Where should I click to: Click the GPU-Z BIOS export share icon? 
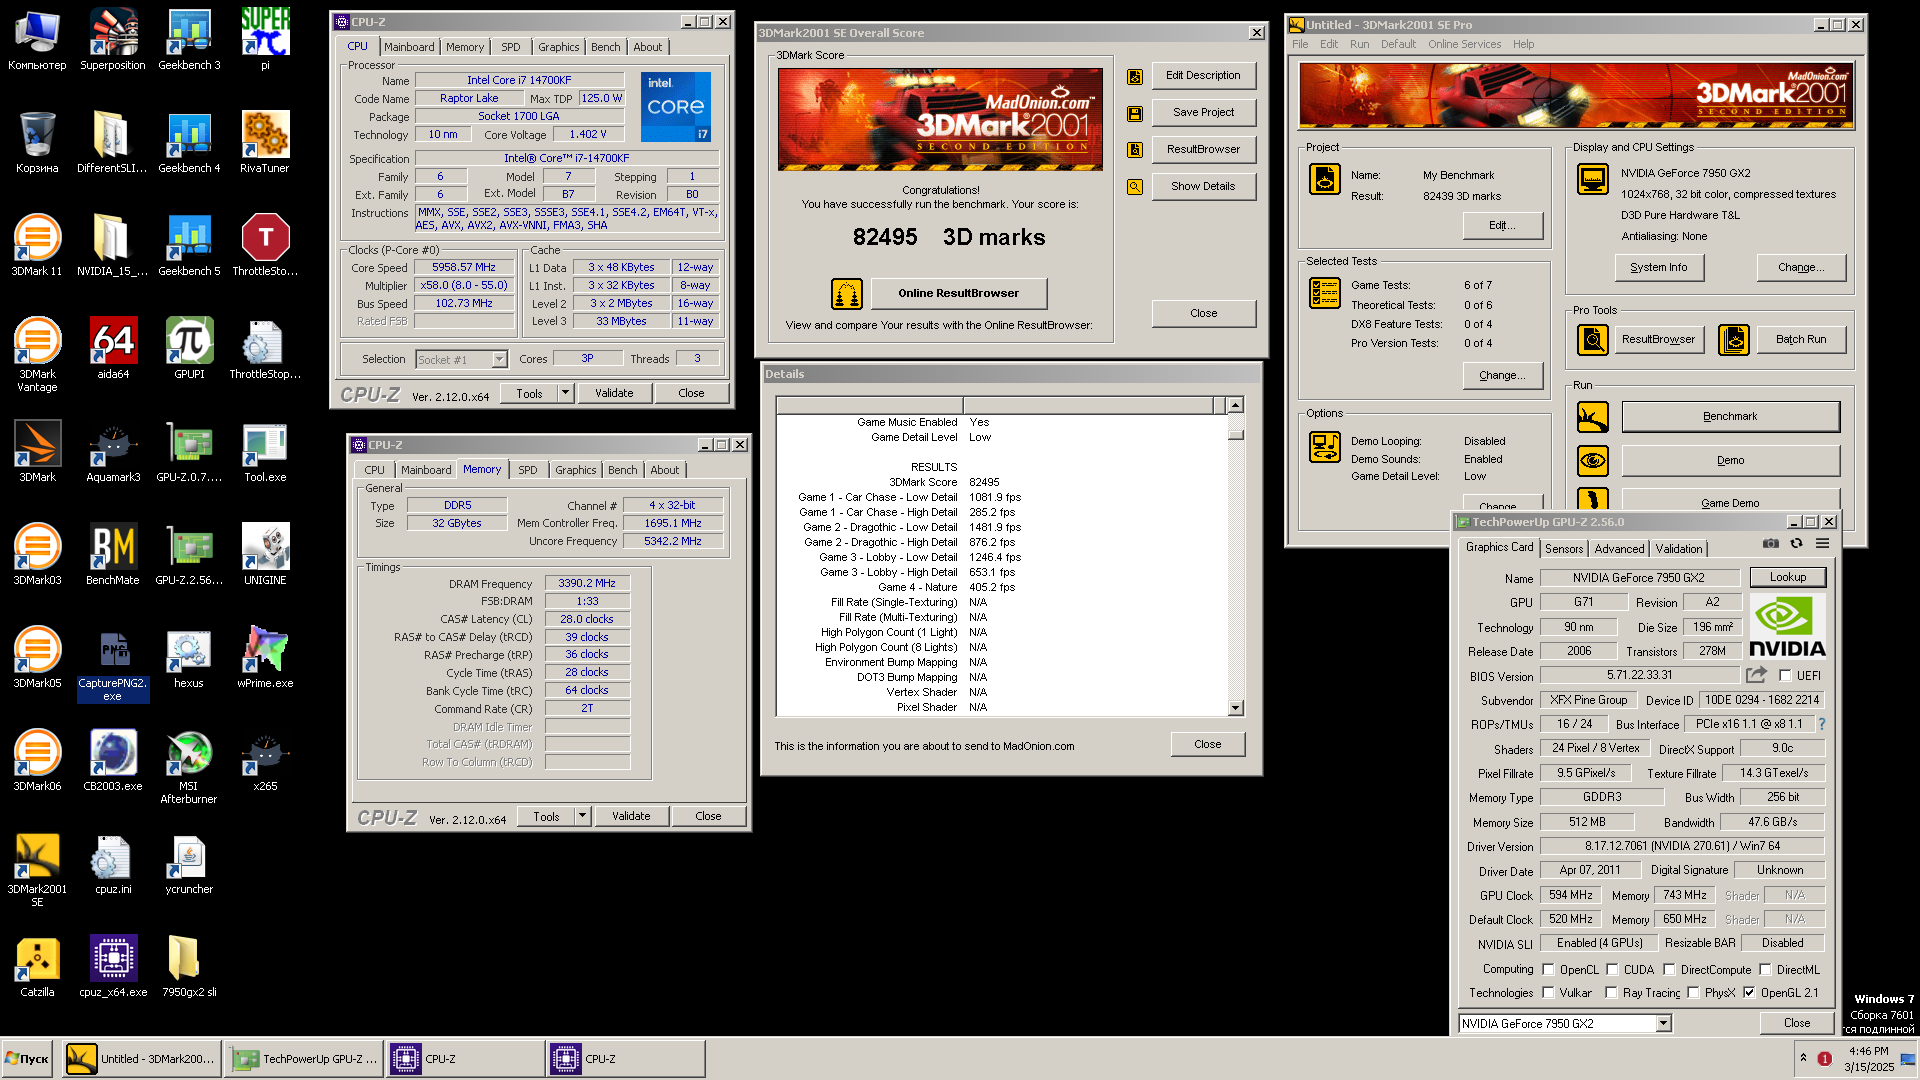[1756, 675]
